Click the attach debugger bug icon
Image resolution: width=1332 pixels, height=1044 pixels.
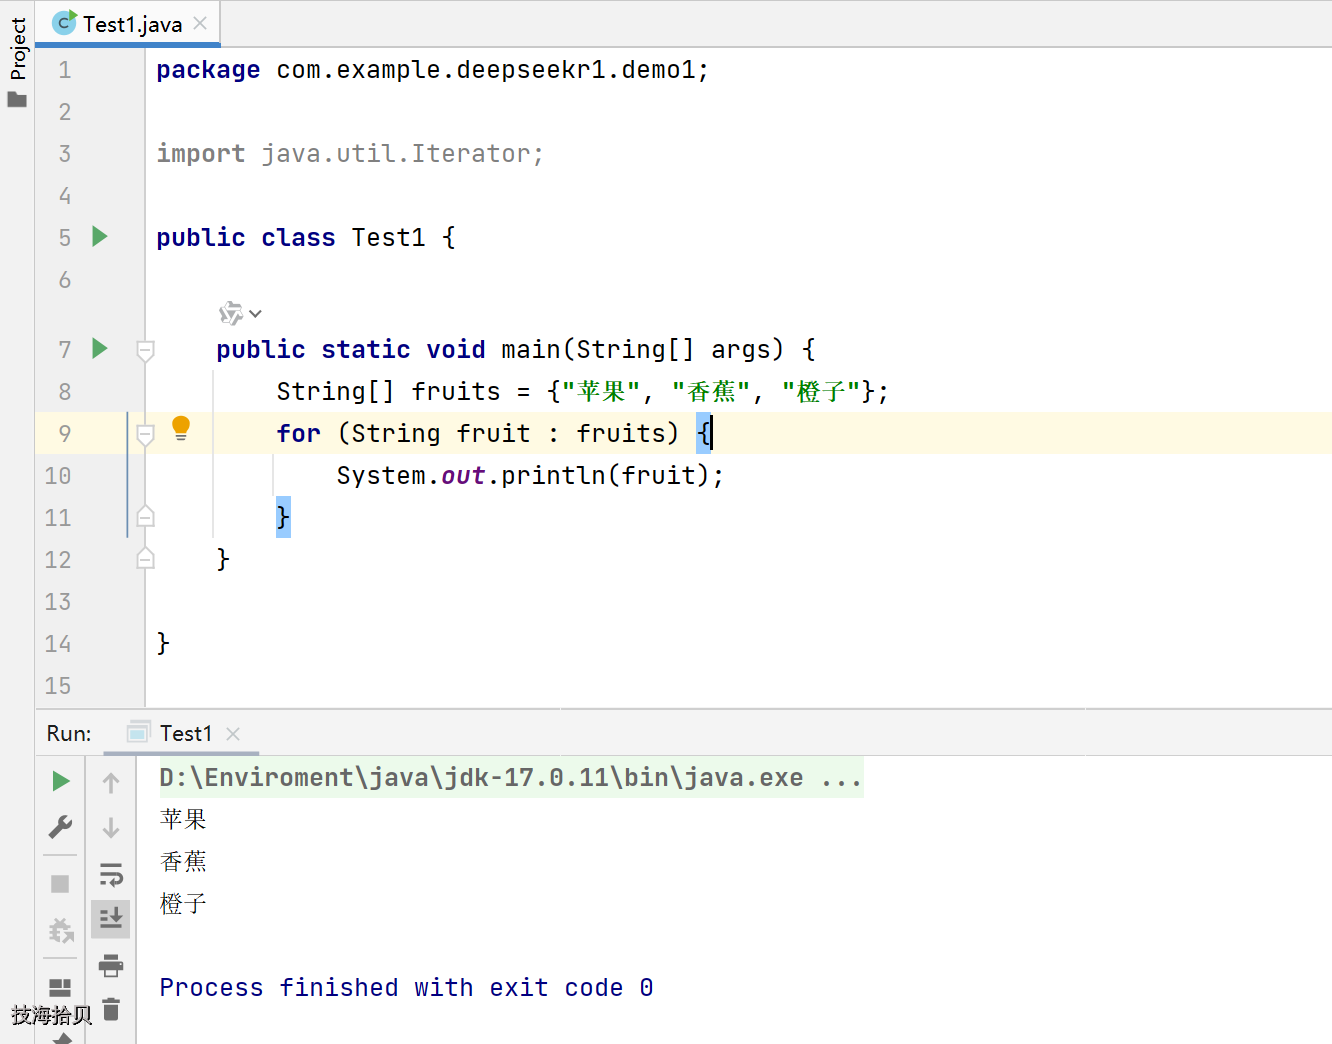coord(61,931)
